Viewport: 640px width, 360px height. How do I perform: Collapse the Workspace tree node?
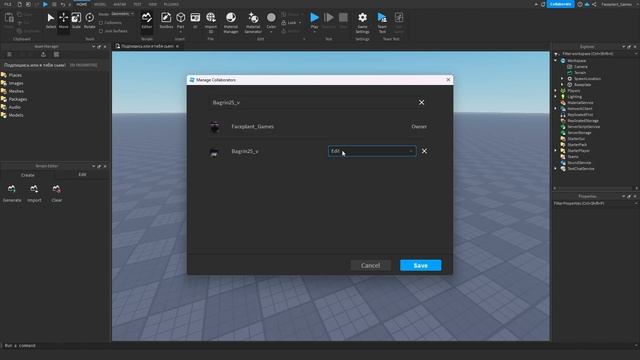556,60
